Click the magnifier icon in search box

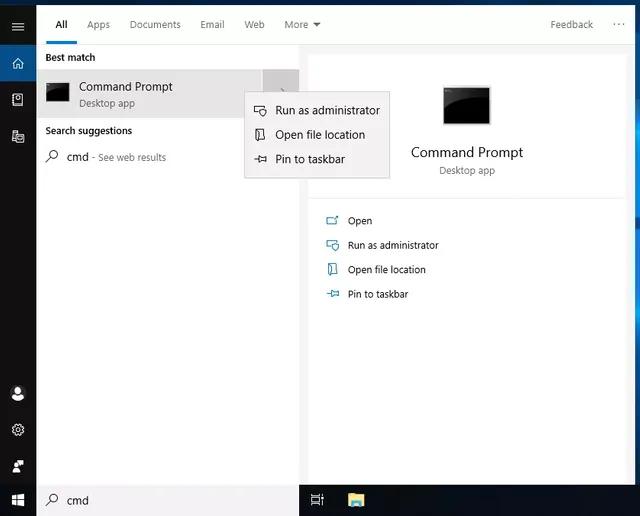52,500
